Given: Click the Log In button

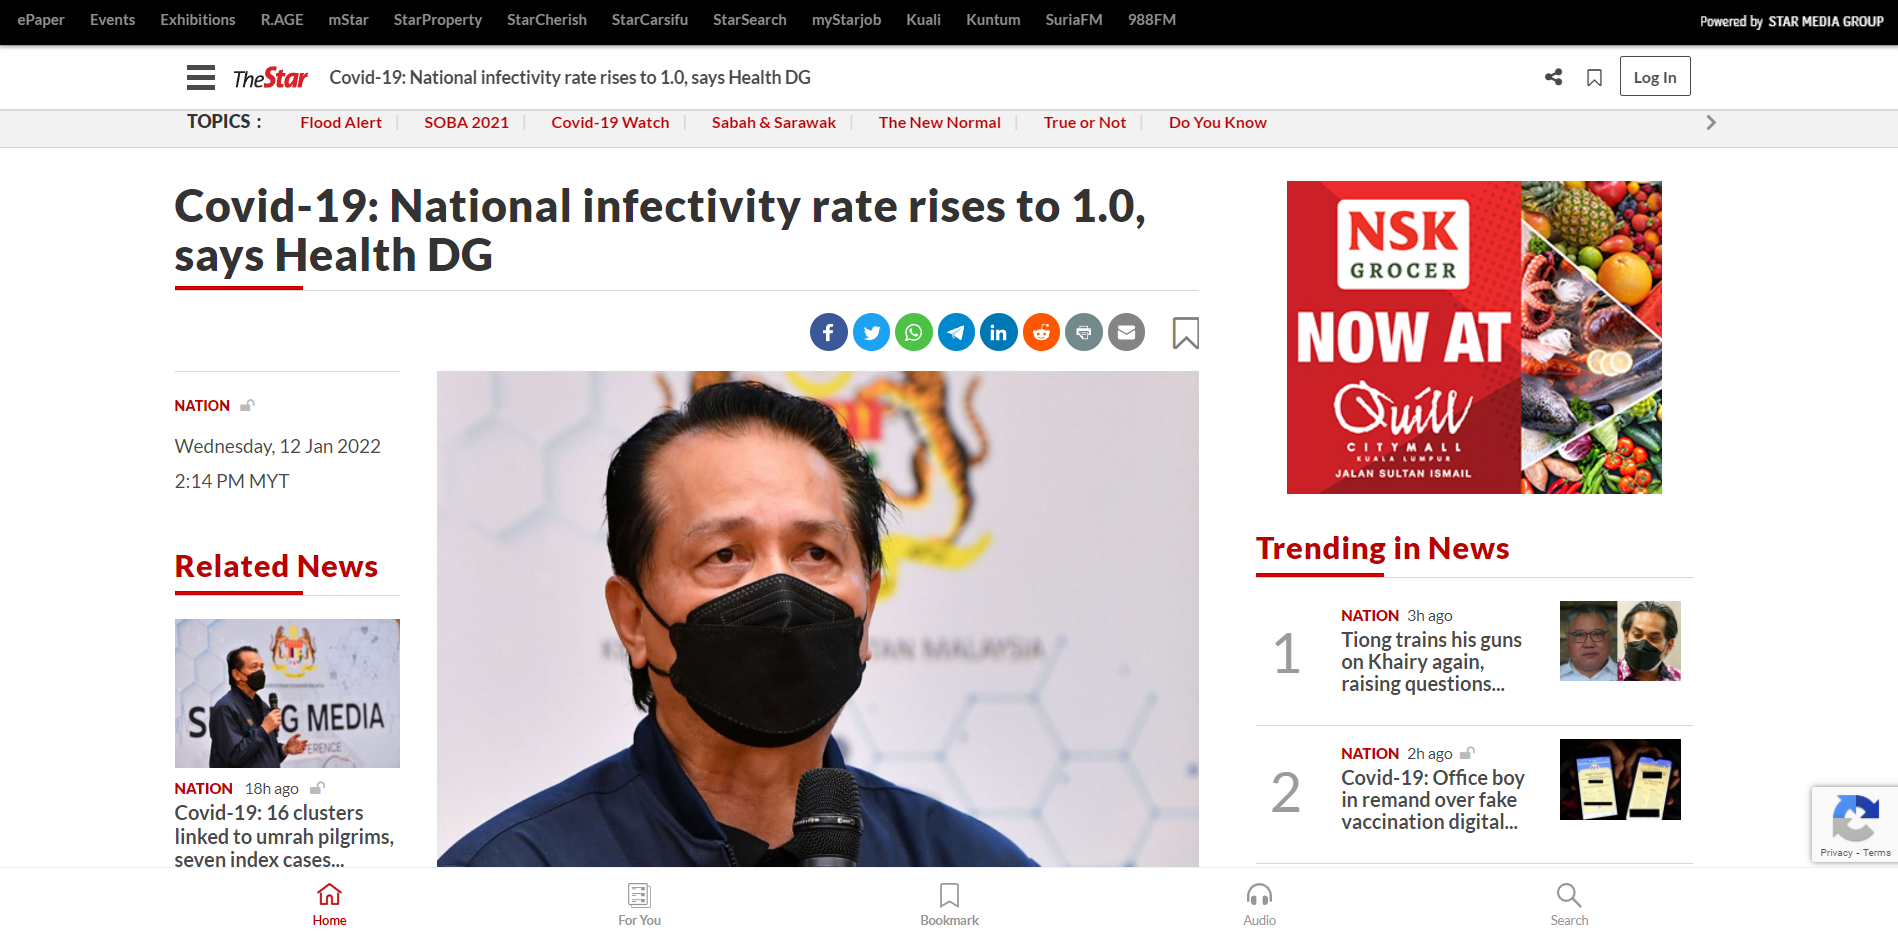Looking at the screenshot, I should click(1654, 77).
